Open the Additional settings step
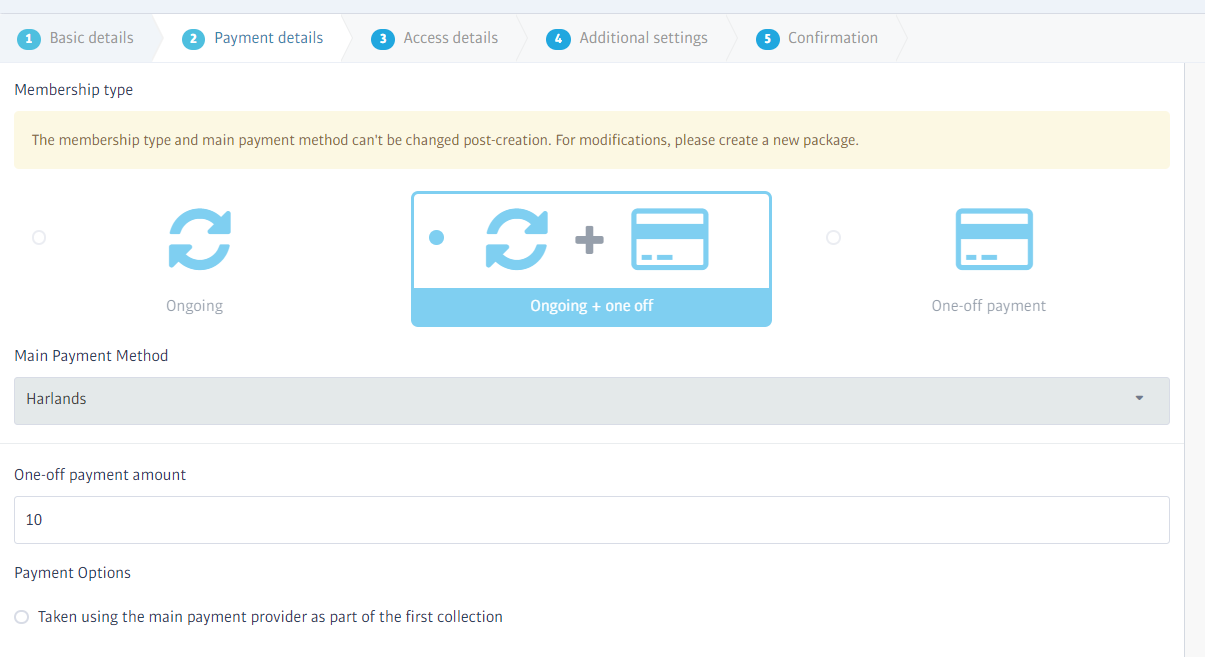 pos(643,38)
